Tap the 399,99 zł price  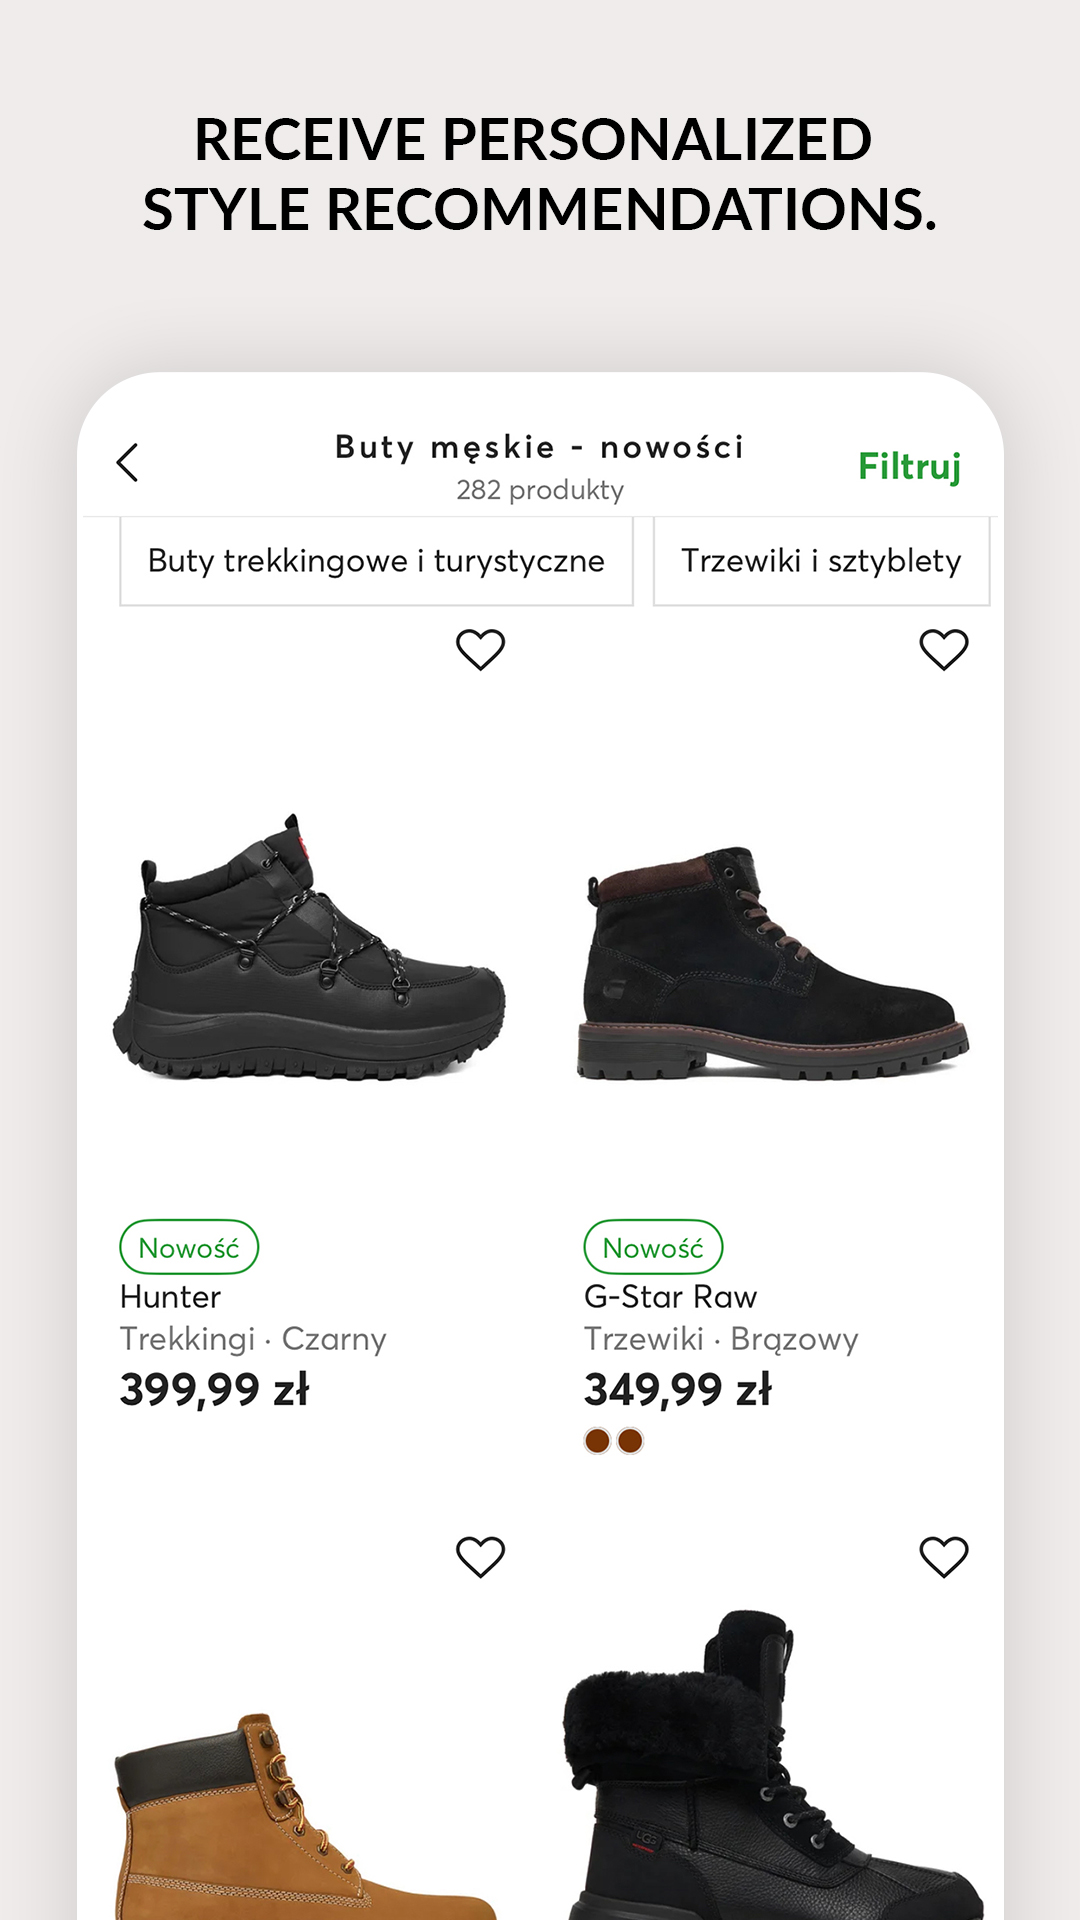(215, 1390)
